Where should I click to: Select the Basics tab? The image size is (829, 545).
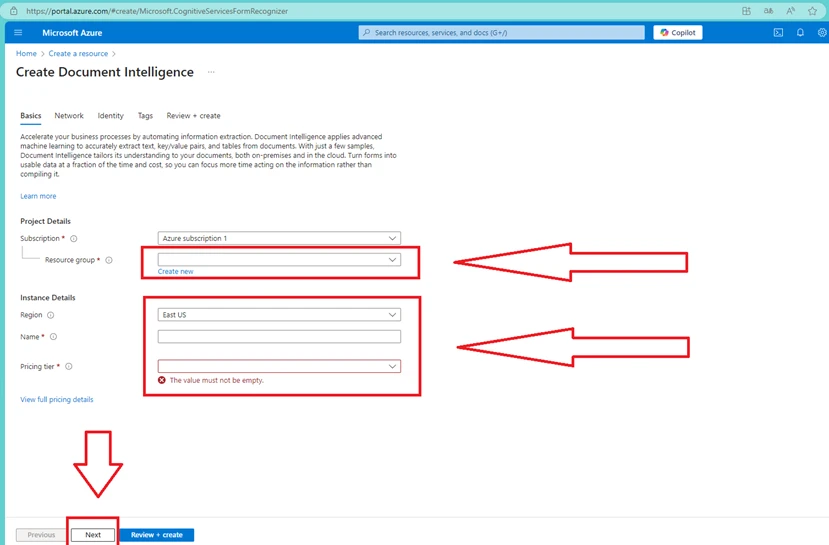(31, 116)
